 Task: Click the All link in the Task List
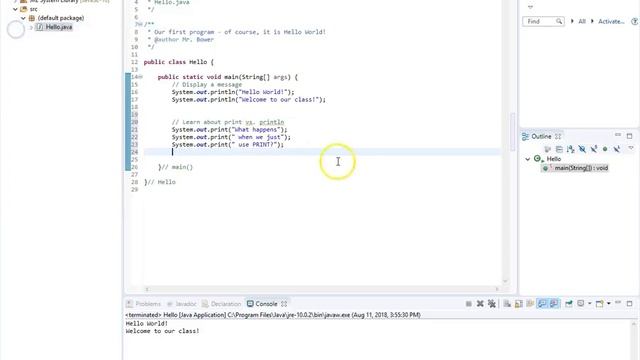582,21
